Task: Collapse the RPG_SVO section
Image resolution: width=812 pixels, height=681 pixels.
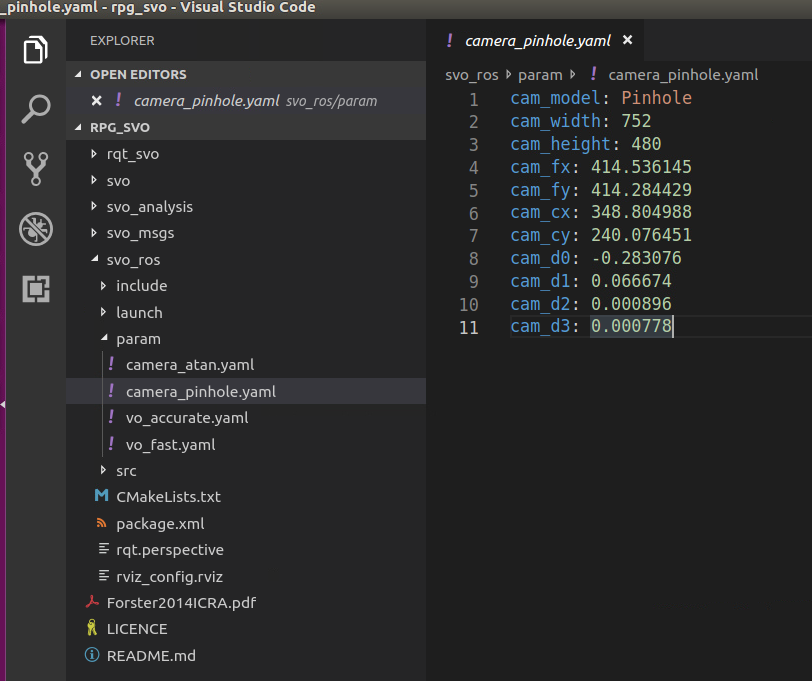Action: pos(78,127)
